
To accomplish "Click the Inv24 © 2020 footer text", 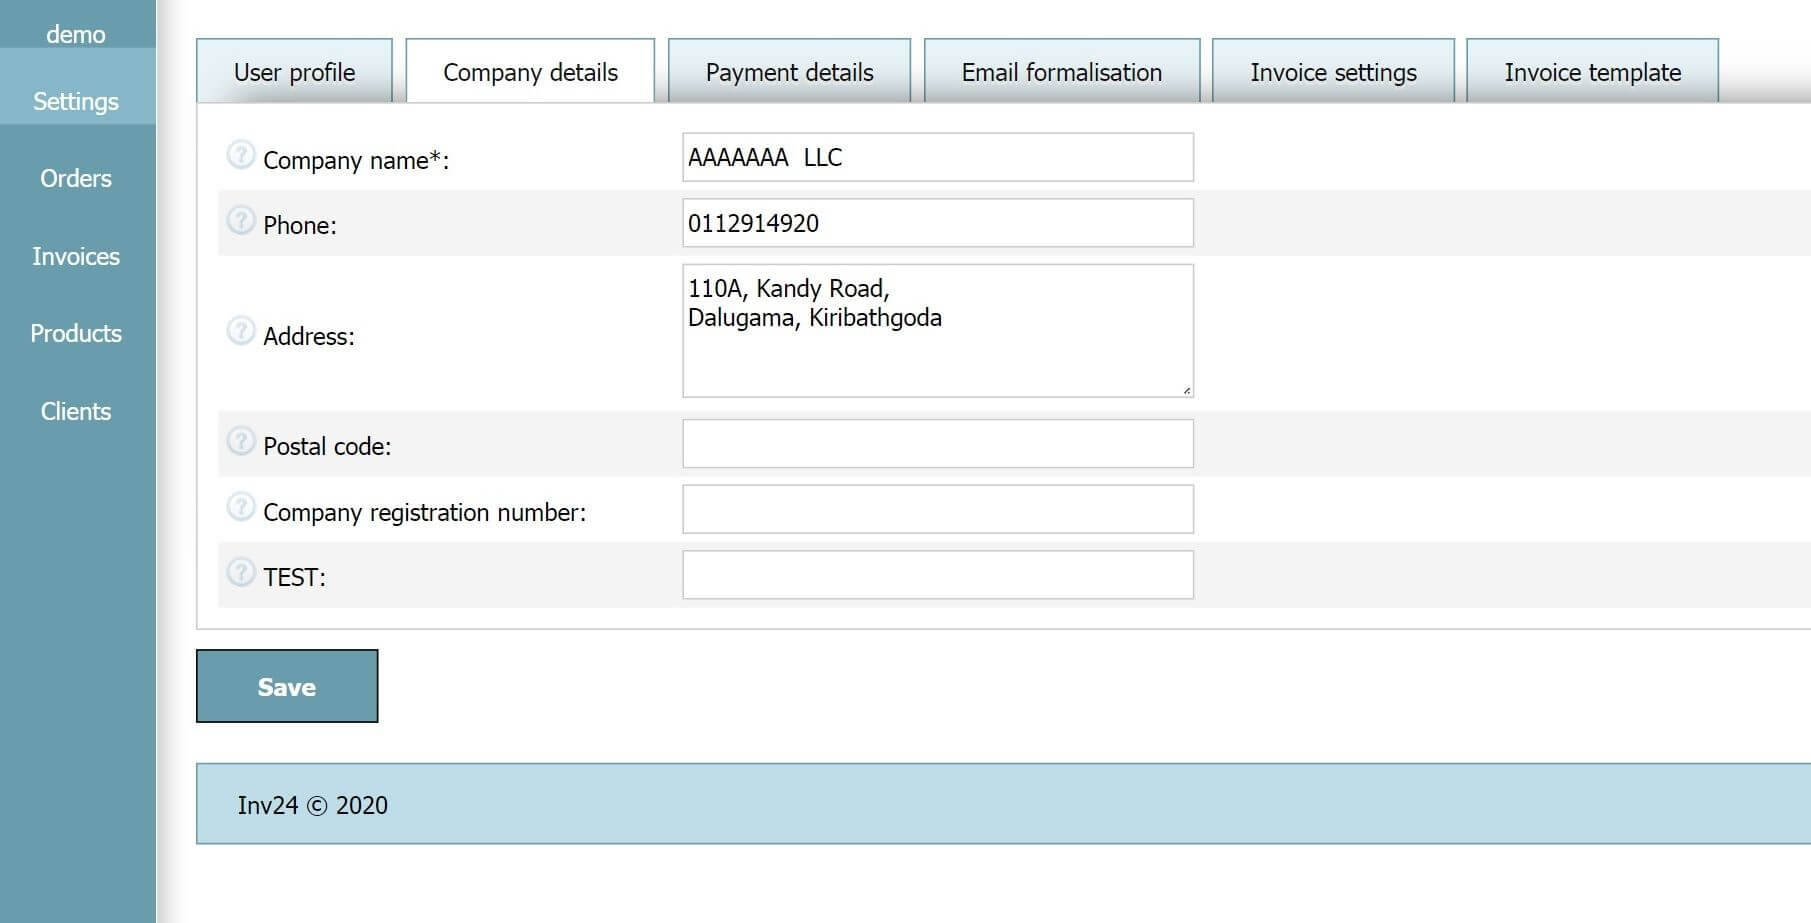I will 312,805.
